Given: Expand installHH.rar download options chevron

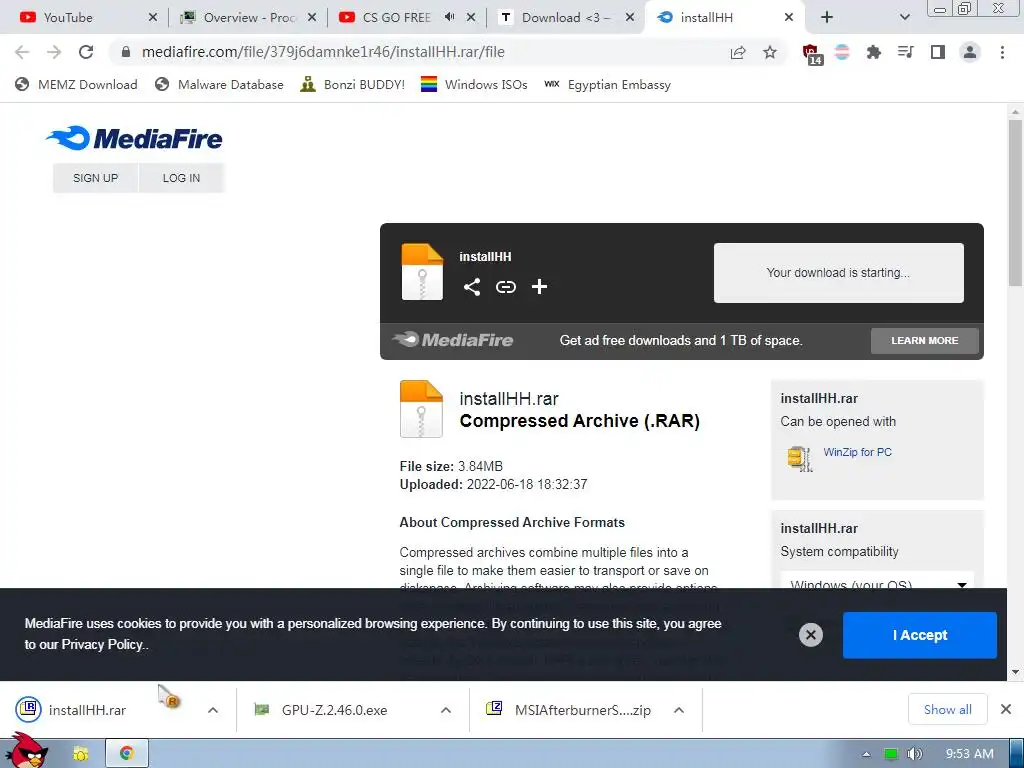Looking at the screenshot, I should tap(213, 710).
